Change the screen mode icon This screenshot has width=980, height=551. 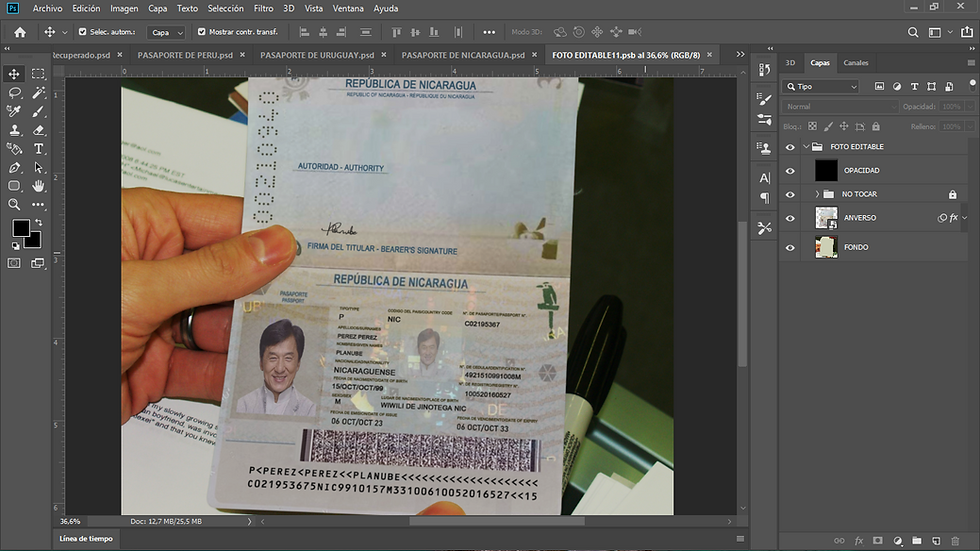pos(38,263)
